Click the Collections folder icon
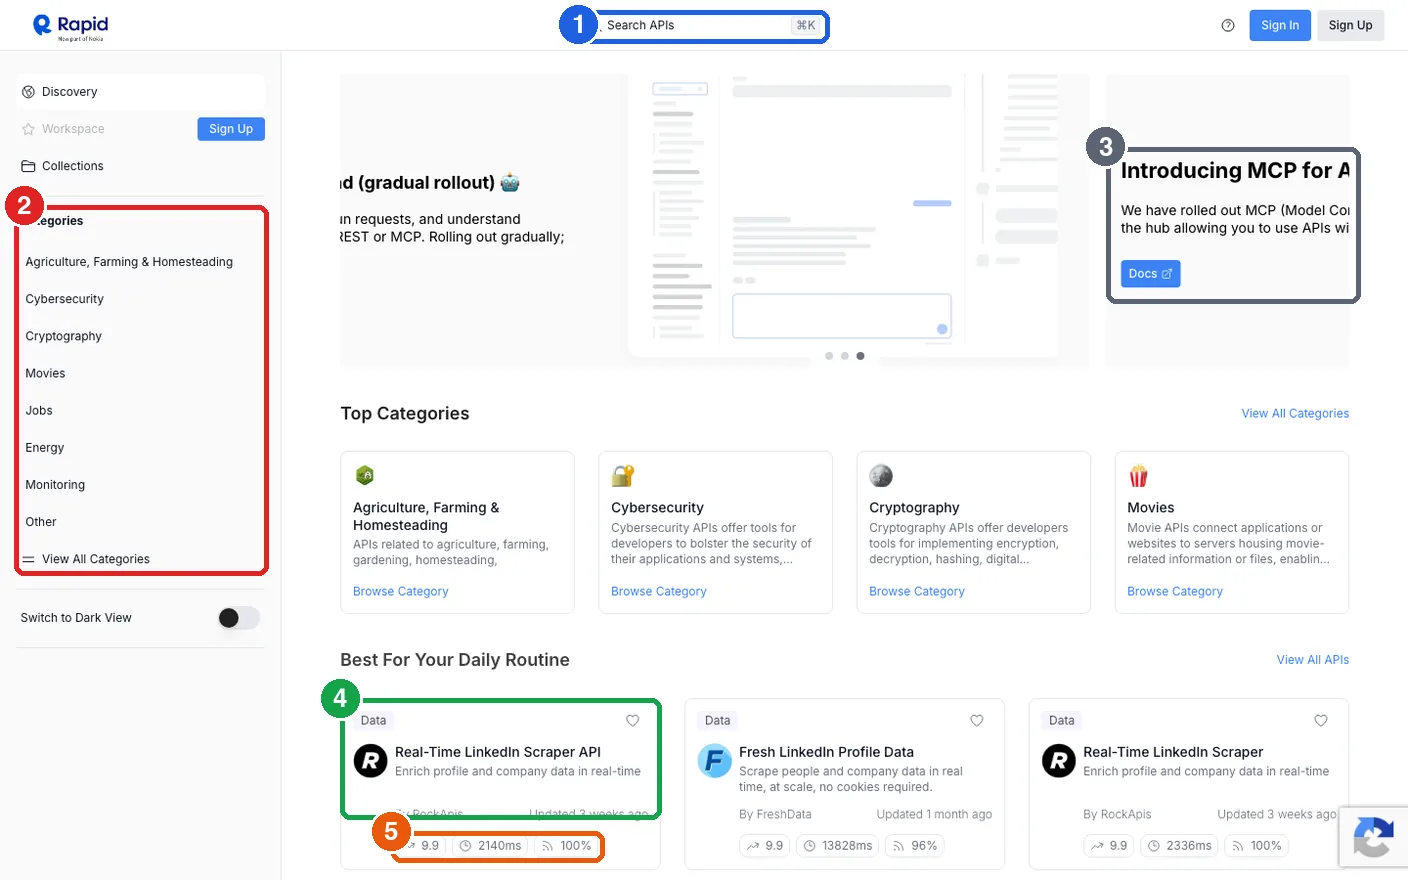 [x=28, y=166]
